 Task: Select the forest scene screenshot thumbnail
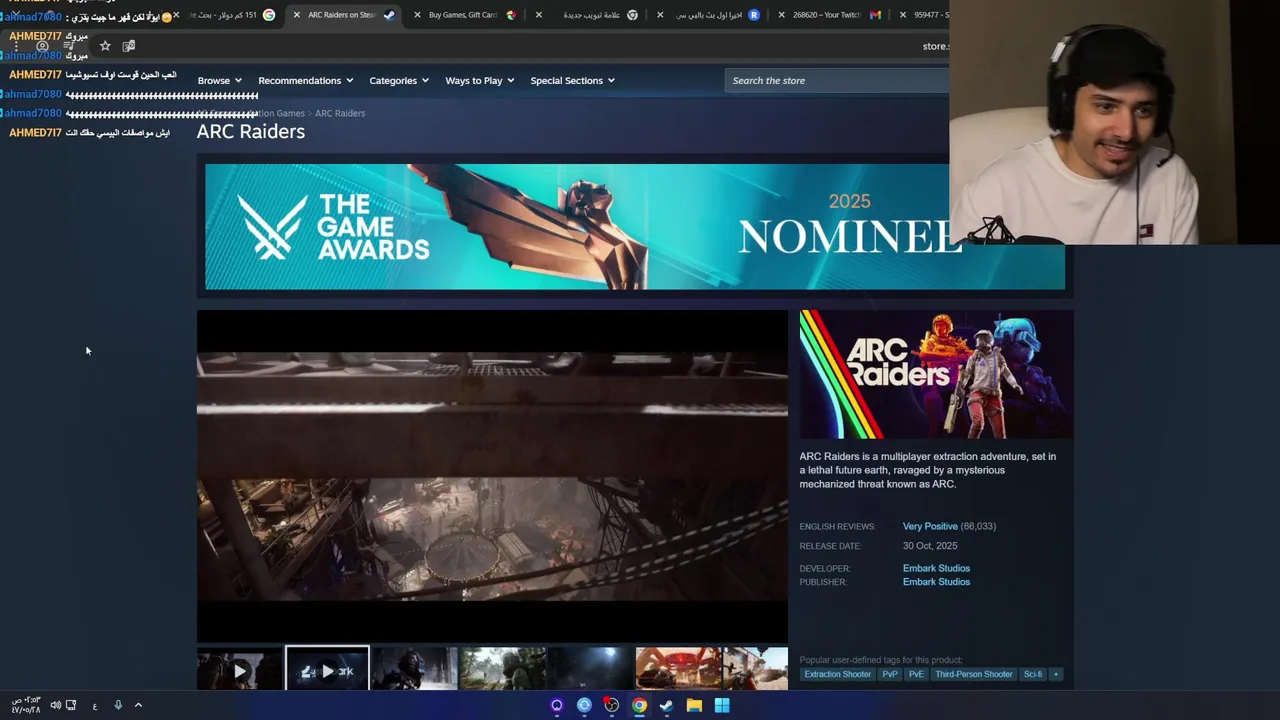pos(503,669)
